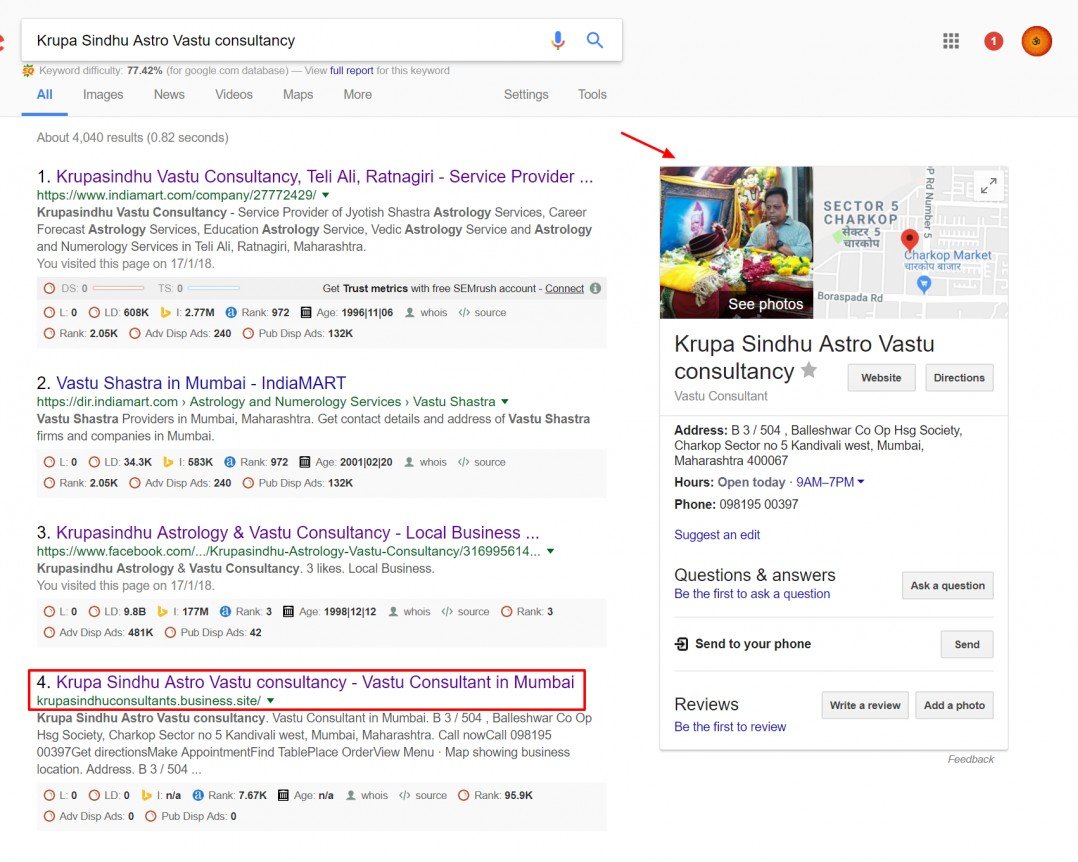1078x862 pixels.
Task: Open the red notifications badge
Action: pyautogui.click(x=993, y=41)
